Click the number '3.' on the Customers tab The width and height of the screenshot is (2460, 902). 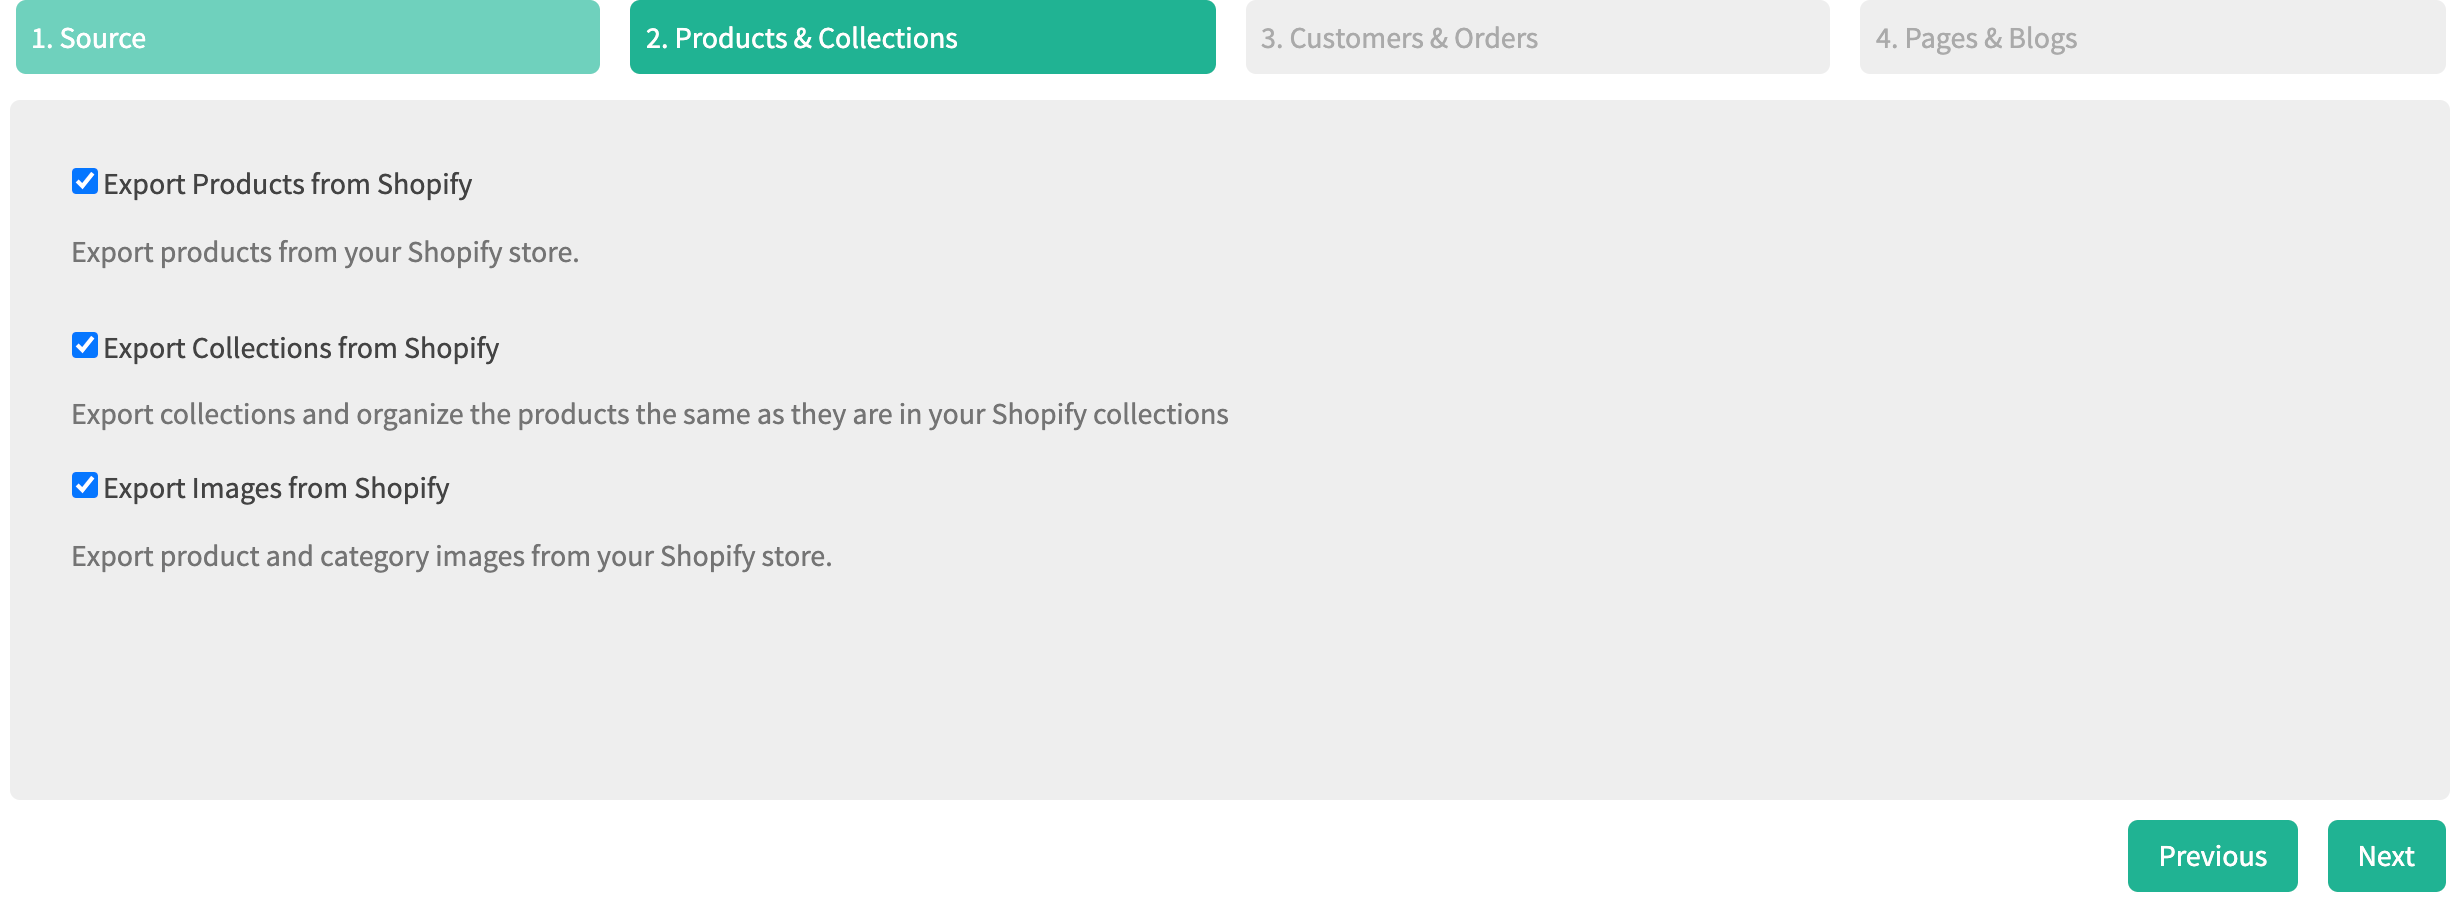[x=1271, y=38]
